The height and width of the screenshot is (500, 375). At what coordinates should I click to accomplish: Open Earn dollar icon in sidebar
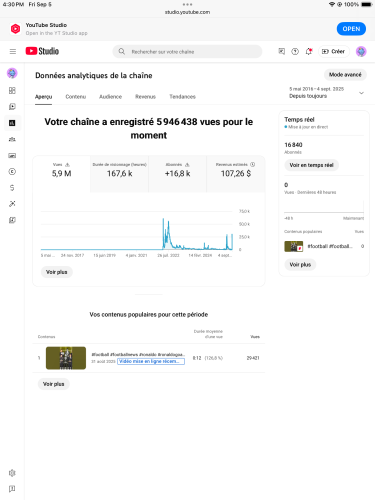pyautogui.click(x=12, y=188)
